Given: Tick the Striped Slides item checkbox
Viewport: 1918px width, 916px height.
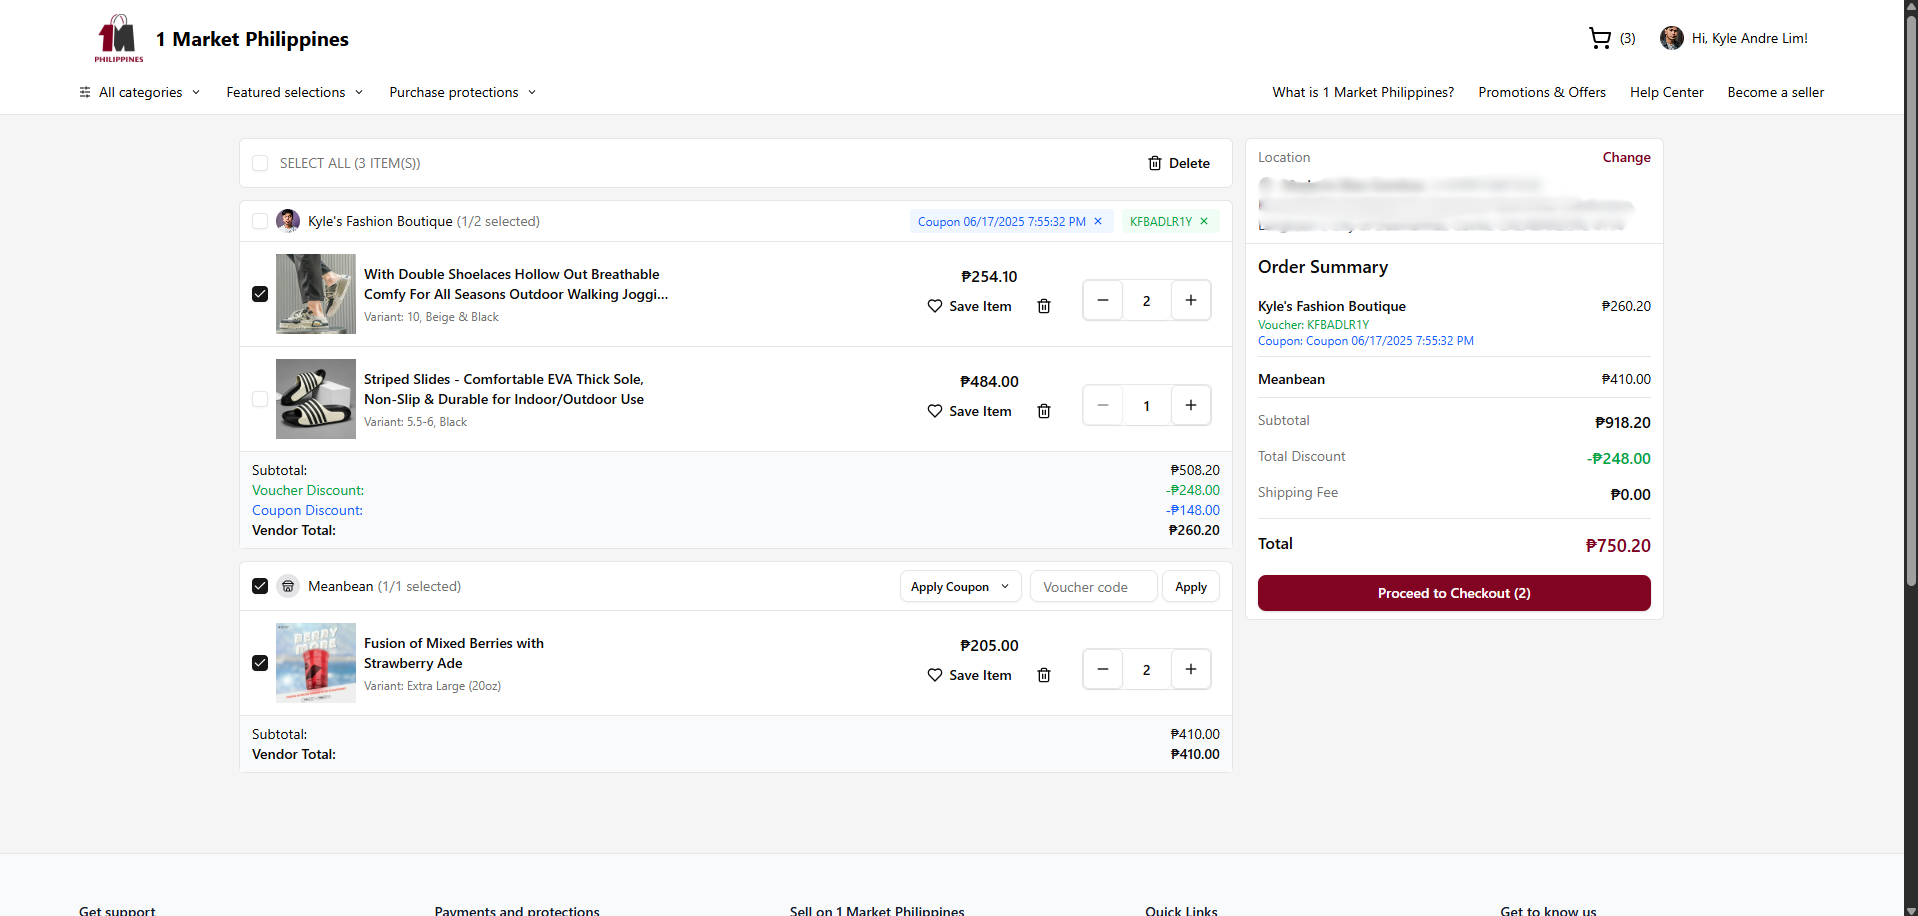Looking at the screenshot, I should (x=260, y=399).
